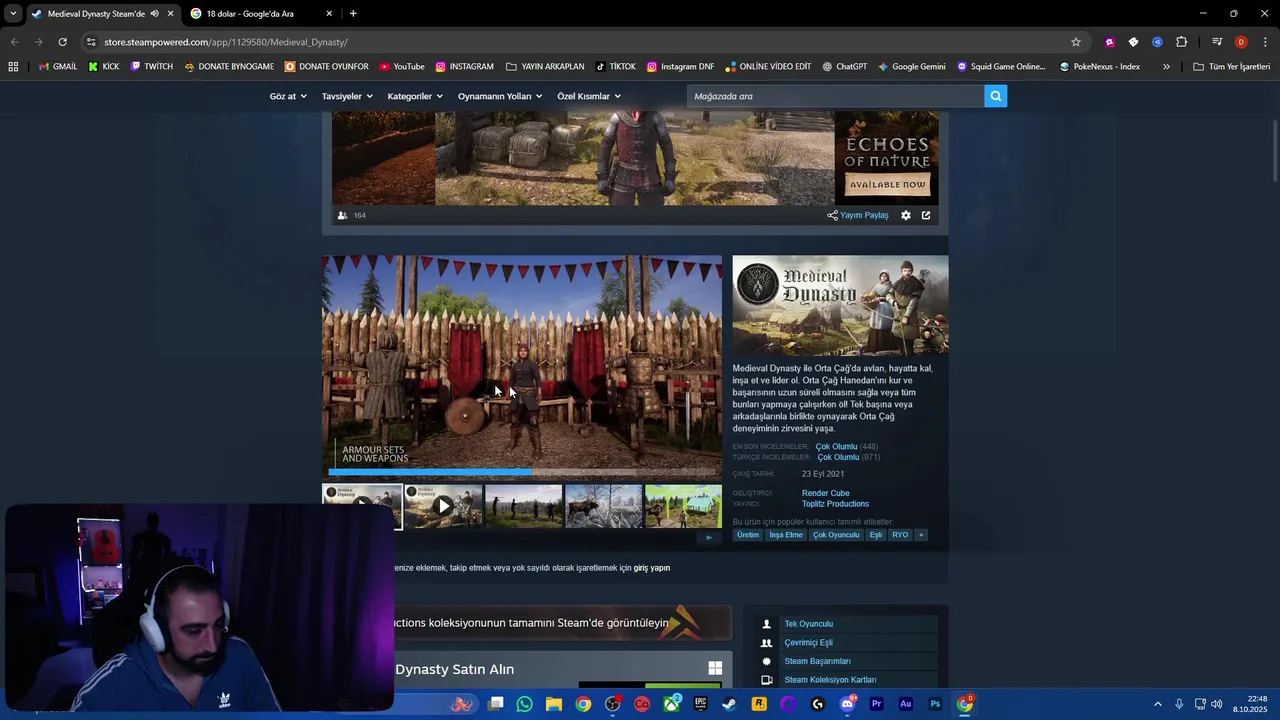Open the tab search dropdown arrow
The height and width of the screenshot is (720, 1280).
pos(13,14)
